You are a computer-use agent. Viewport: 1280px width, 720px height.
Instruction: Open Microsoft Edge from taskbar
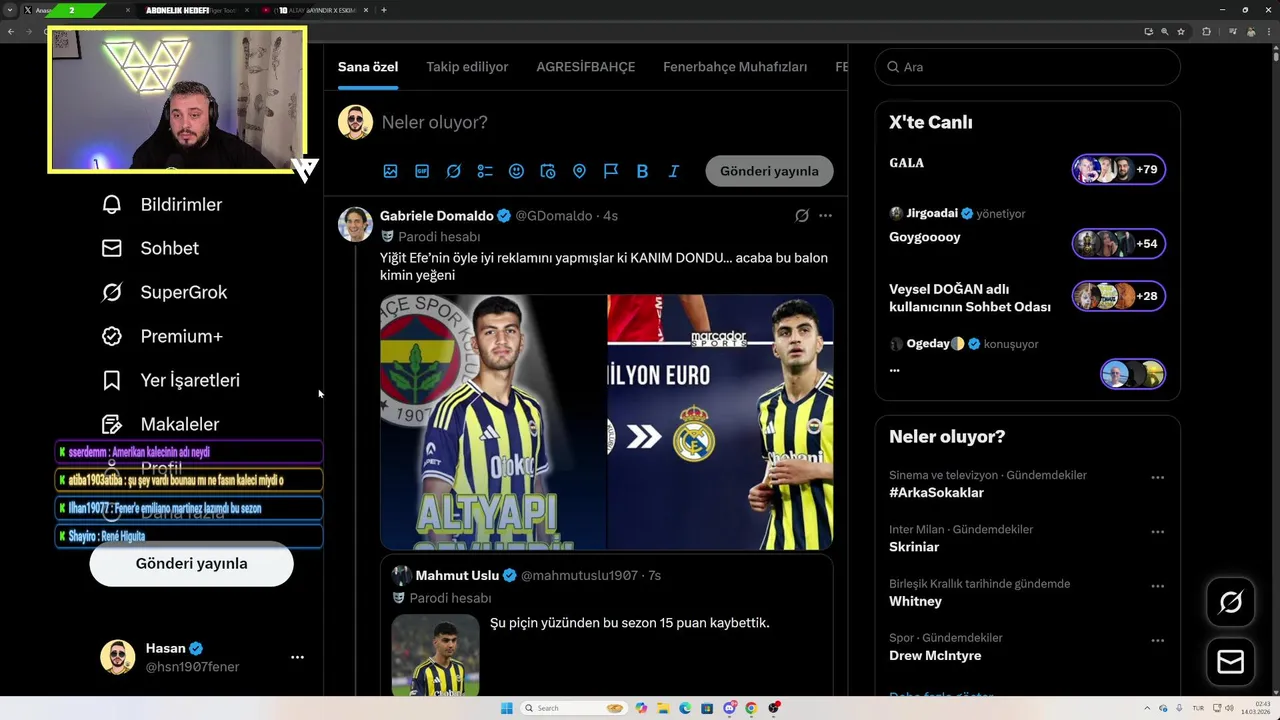(685, 708)
